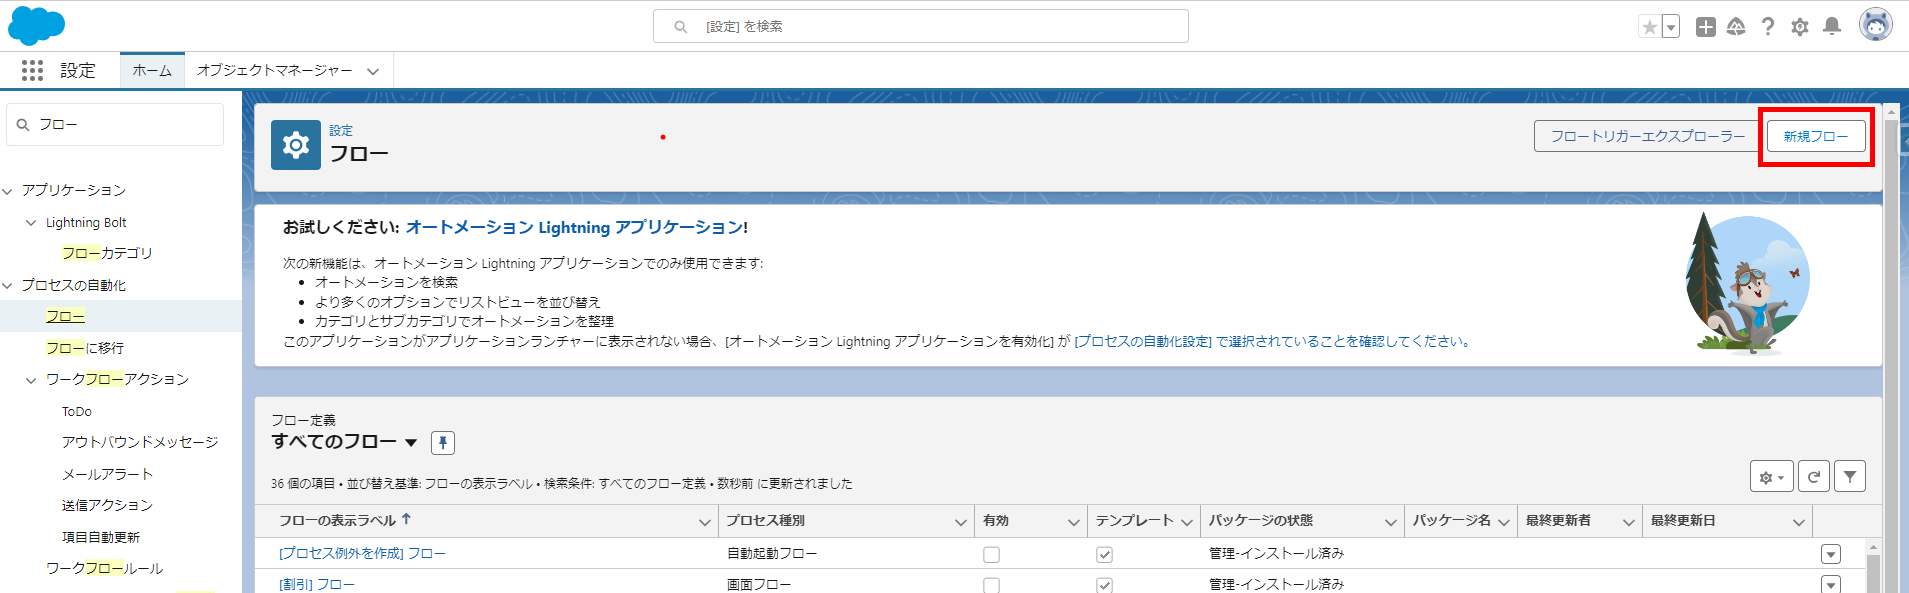Click 自動起動フロー cell text
The height and width of the screenshot is (593, 1909).
pos(772,553)
